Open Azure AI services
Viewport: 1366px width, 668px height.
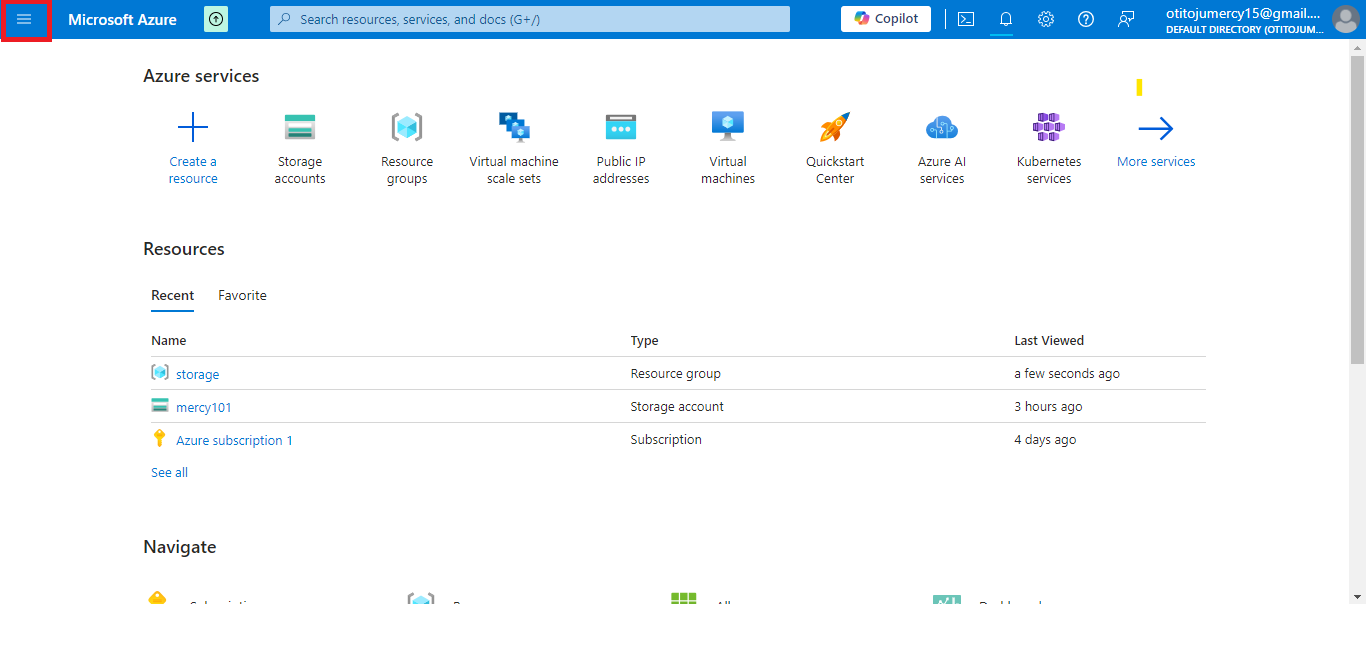pyautogui.click(x=941, y=128)
